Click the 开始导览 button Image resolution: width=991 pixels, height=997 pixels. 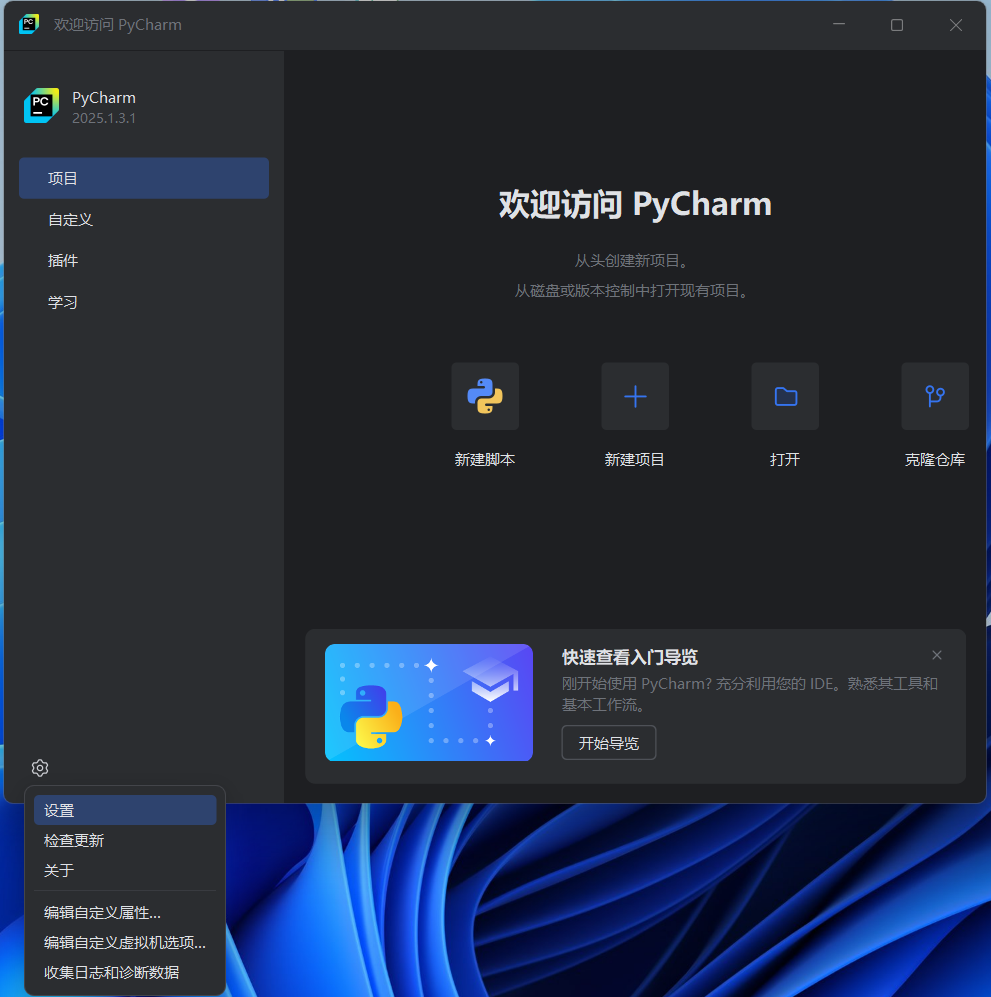[609, 743]
